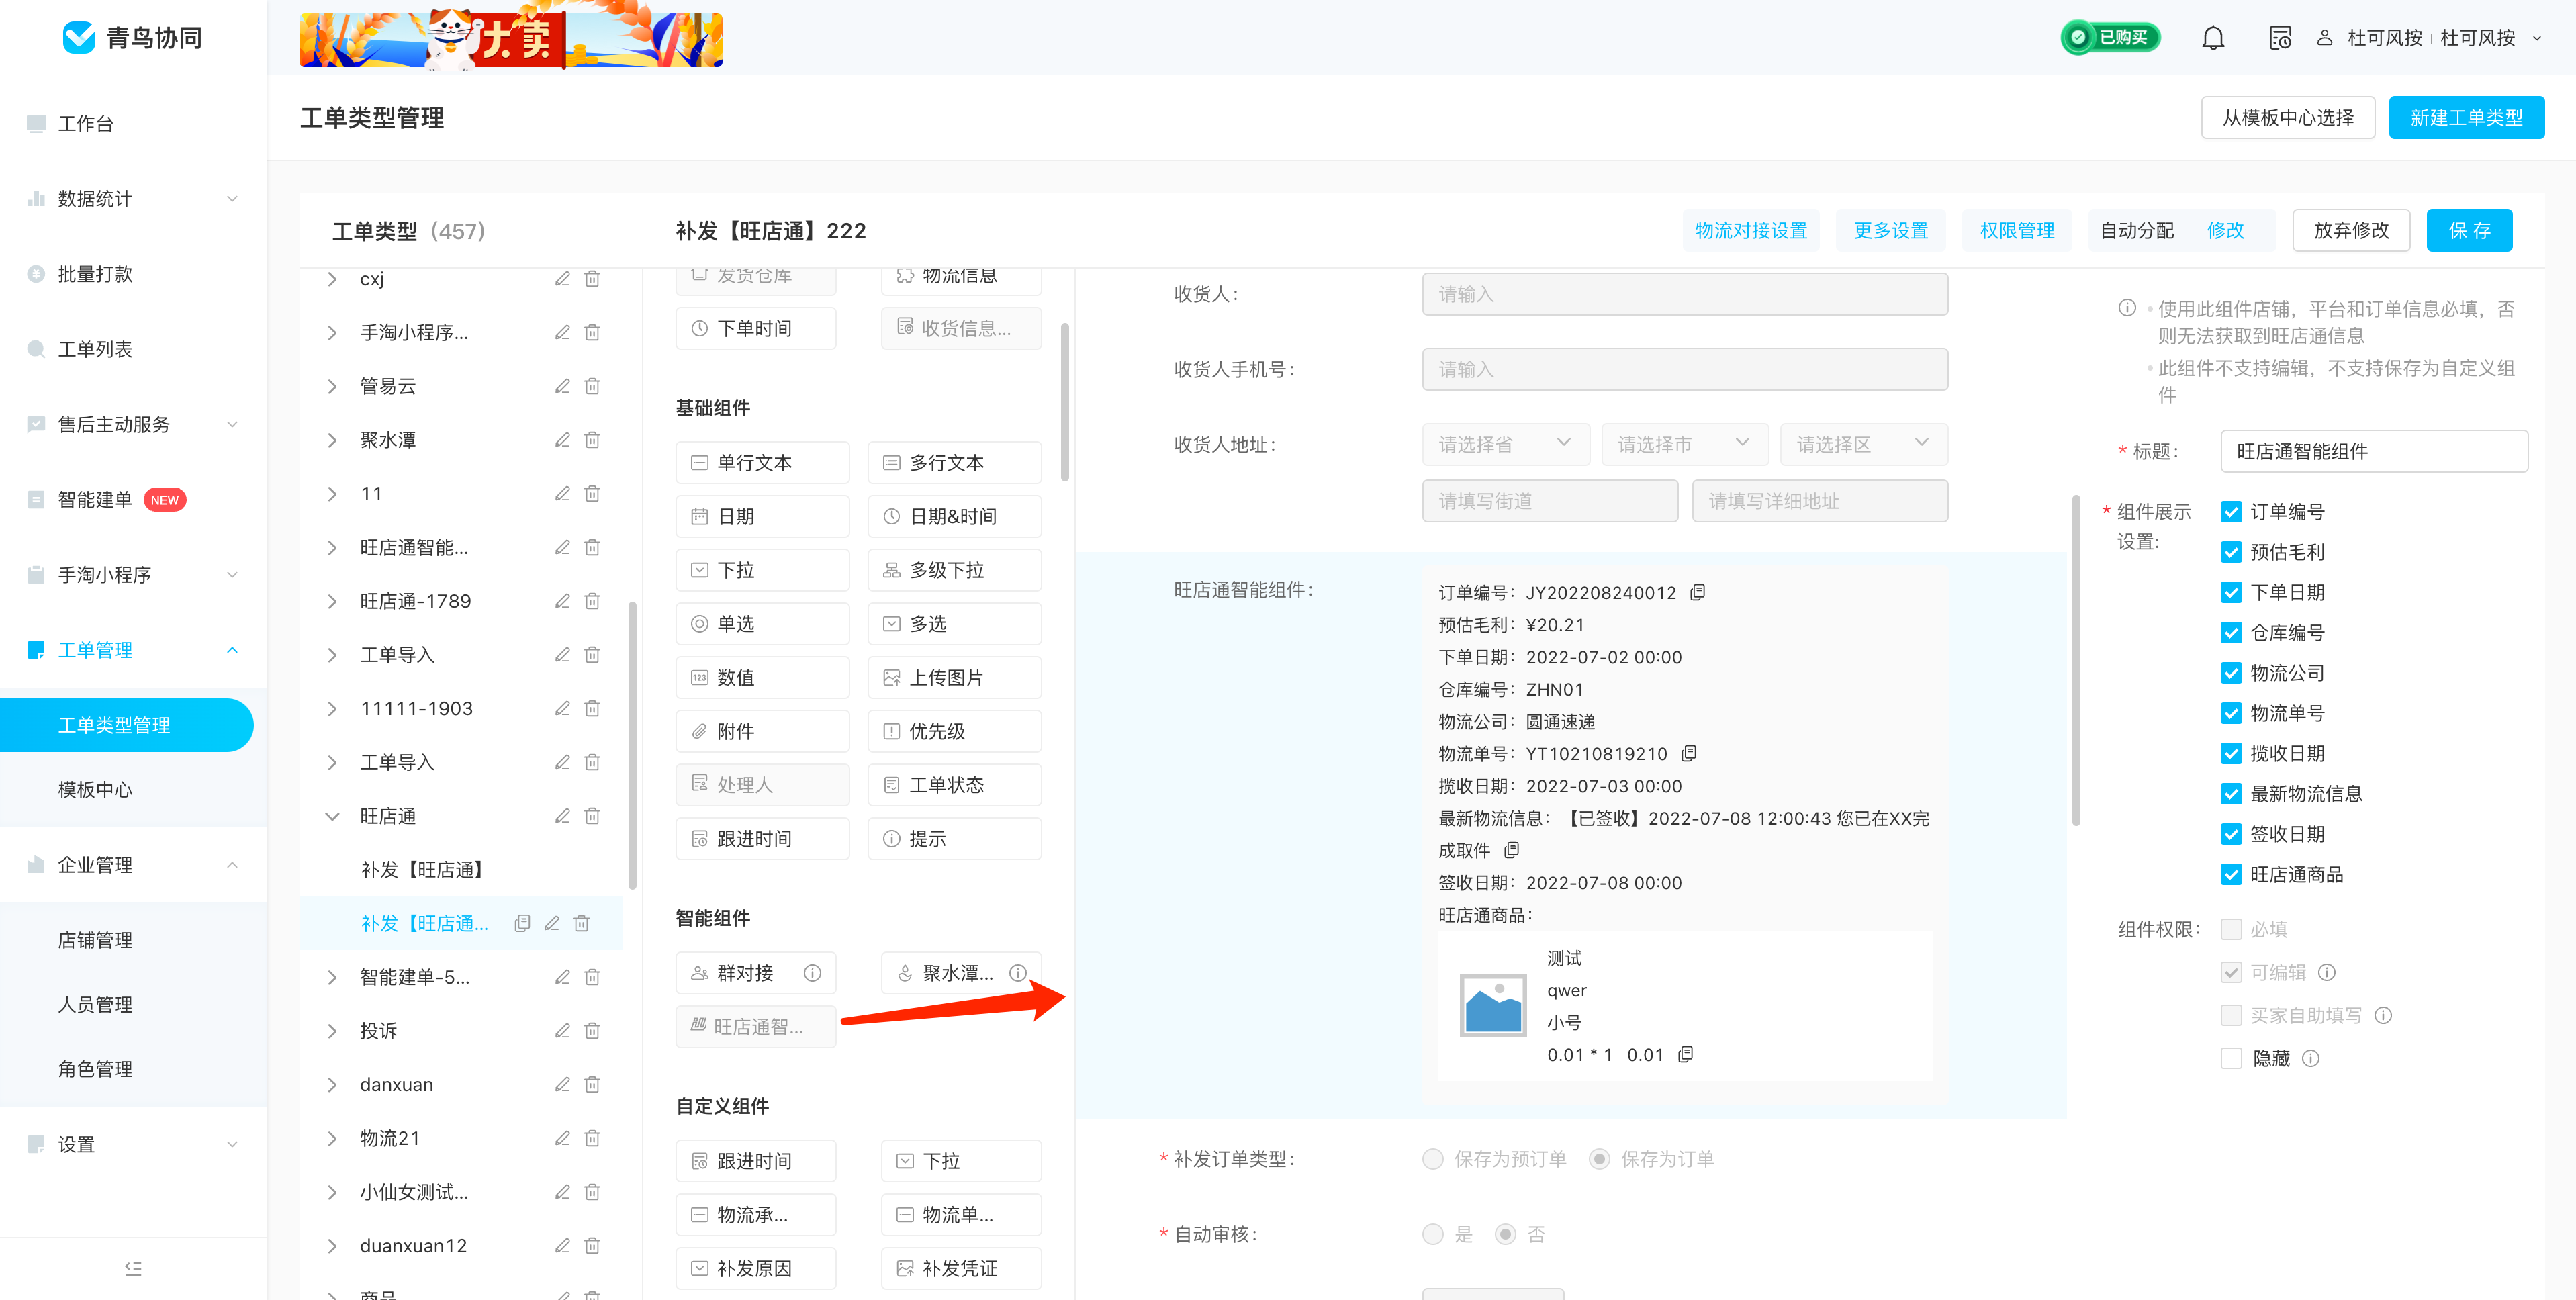The height and width of the screenshot is (1300, 2576).
Task: Click 从模板中心选择 button
Action: pos(2287,118)
